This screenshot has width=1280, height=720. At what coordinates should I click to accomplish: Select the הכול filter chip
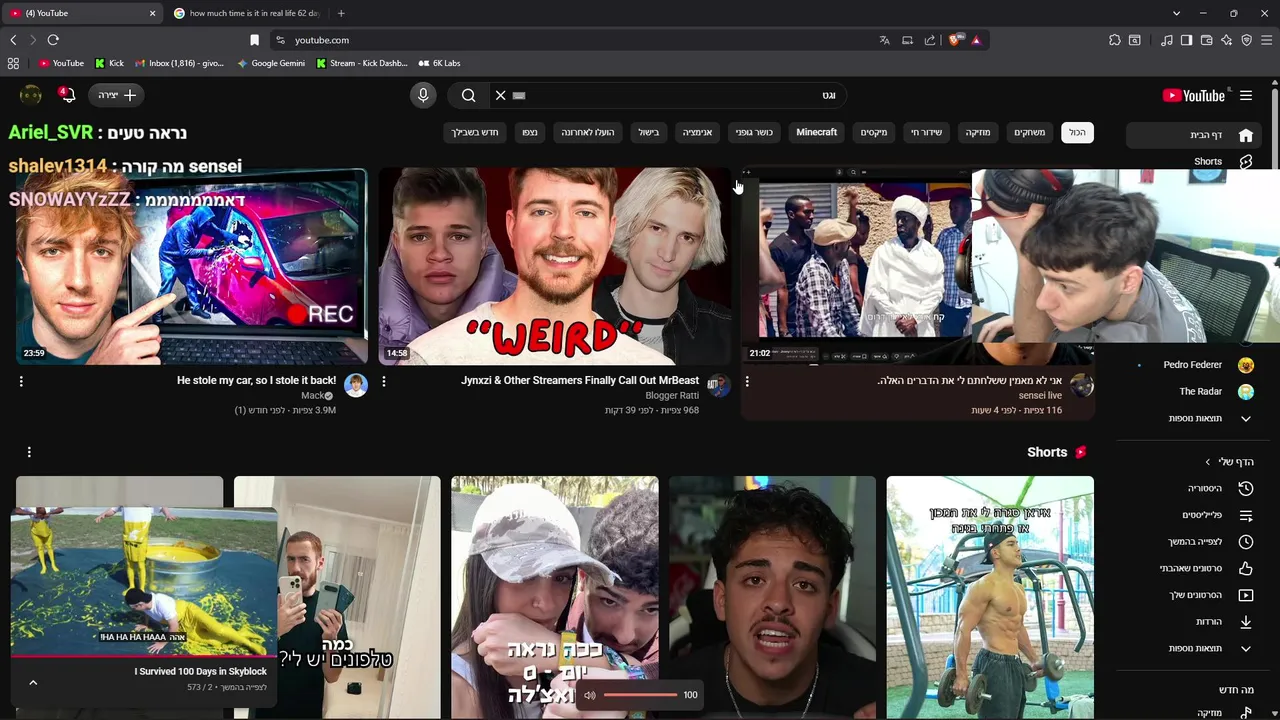pyautogui.click(x=1077, y=132)
